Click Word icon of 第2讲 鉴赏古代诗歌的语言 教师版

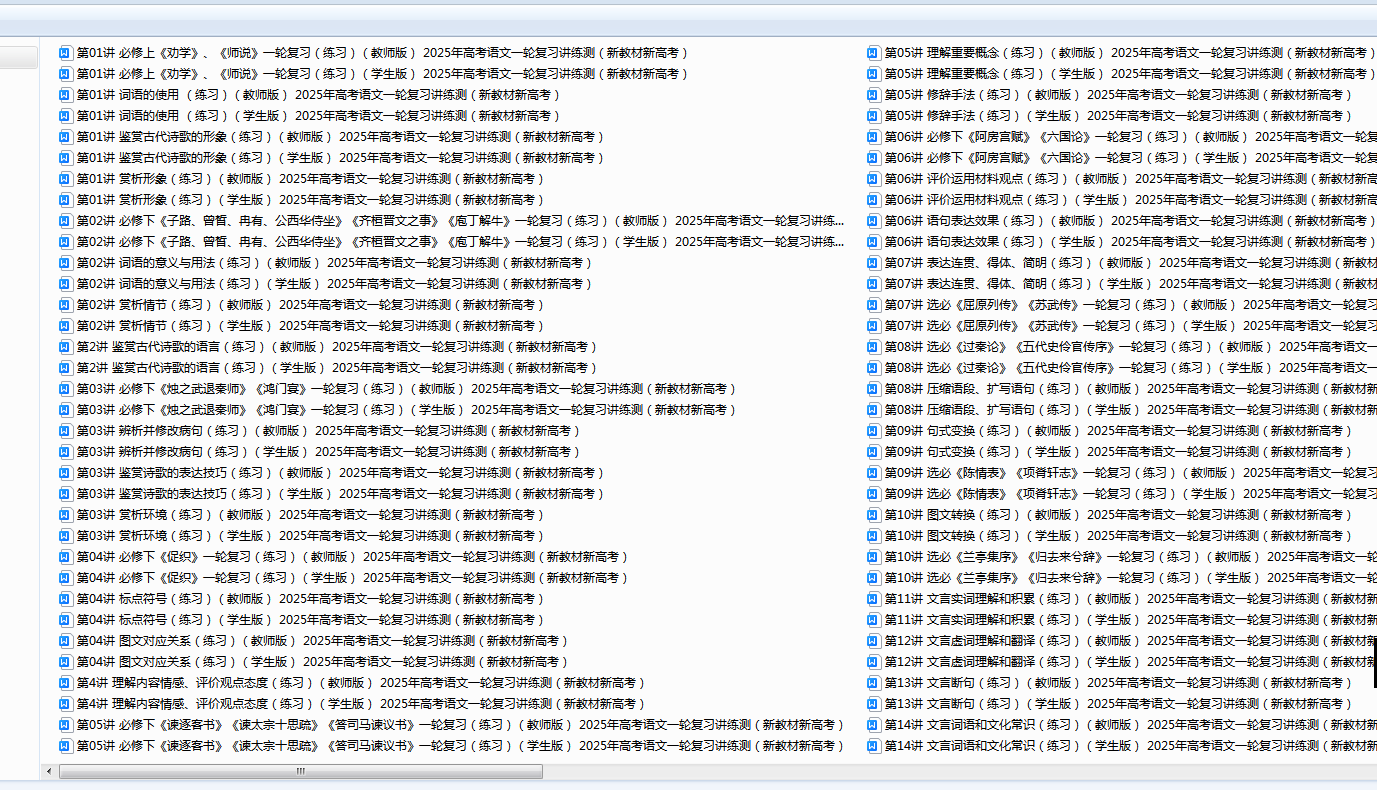point(66,346)
